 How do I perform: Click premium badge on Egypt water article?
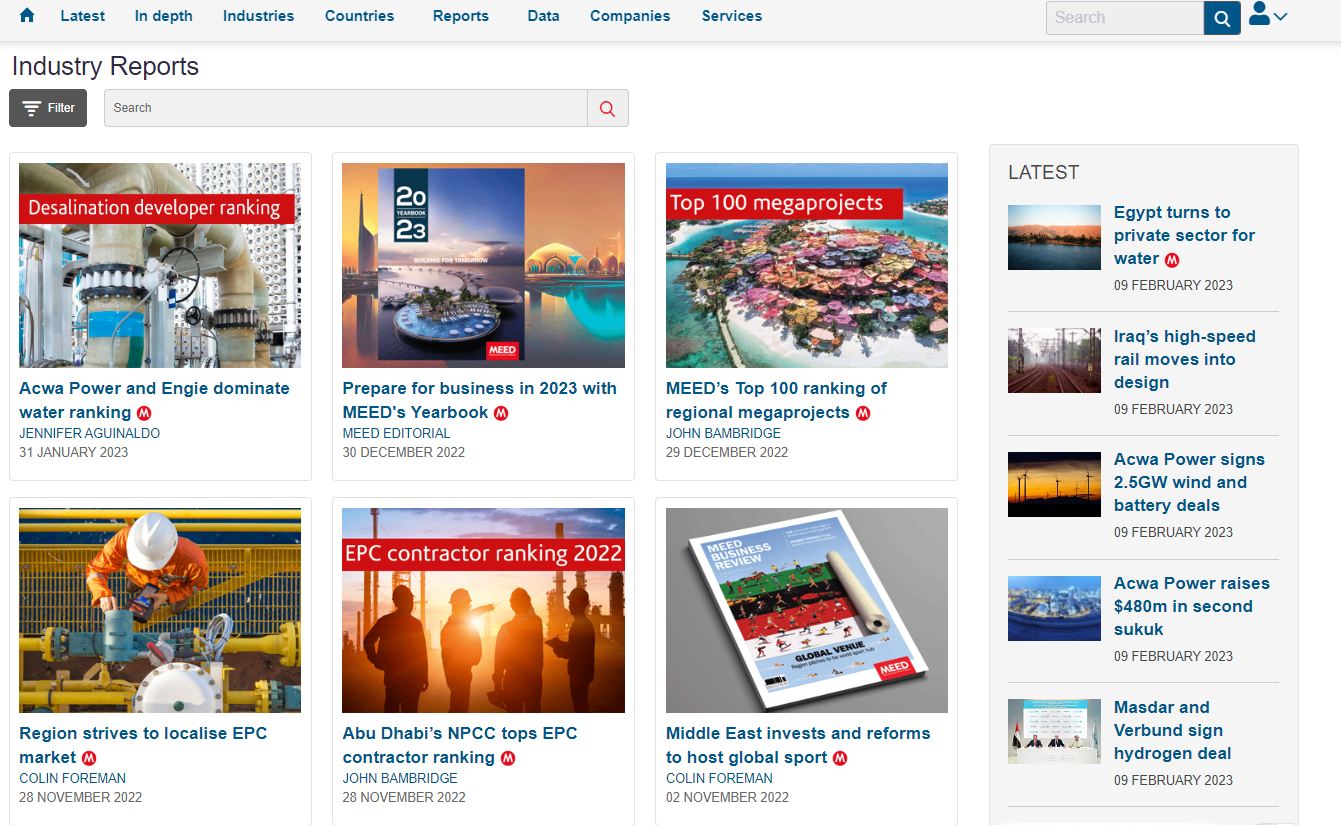point(1172,260)
